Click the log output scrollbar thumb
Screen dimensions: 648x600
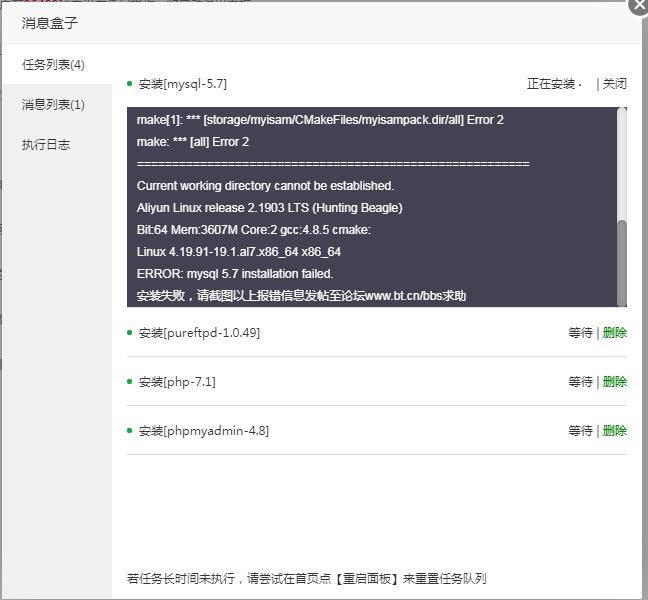point(622,263)
